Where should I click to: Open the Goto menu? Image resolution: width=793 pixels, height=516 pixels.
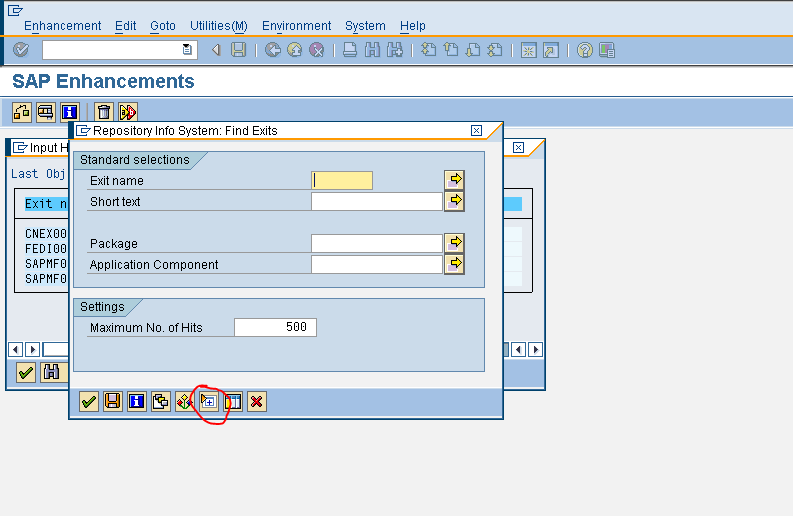[163, 26]
